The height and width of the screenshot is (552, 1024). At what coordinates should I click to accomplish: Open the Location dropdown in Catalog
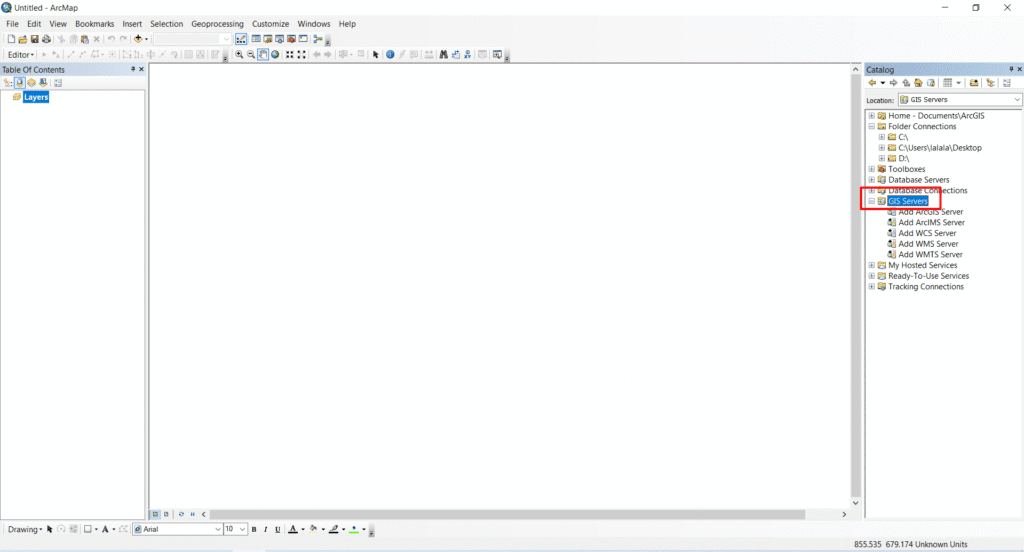[x=1017, y=100]
